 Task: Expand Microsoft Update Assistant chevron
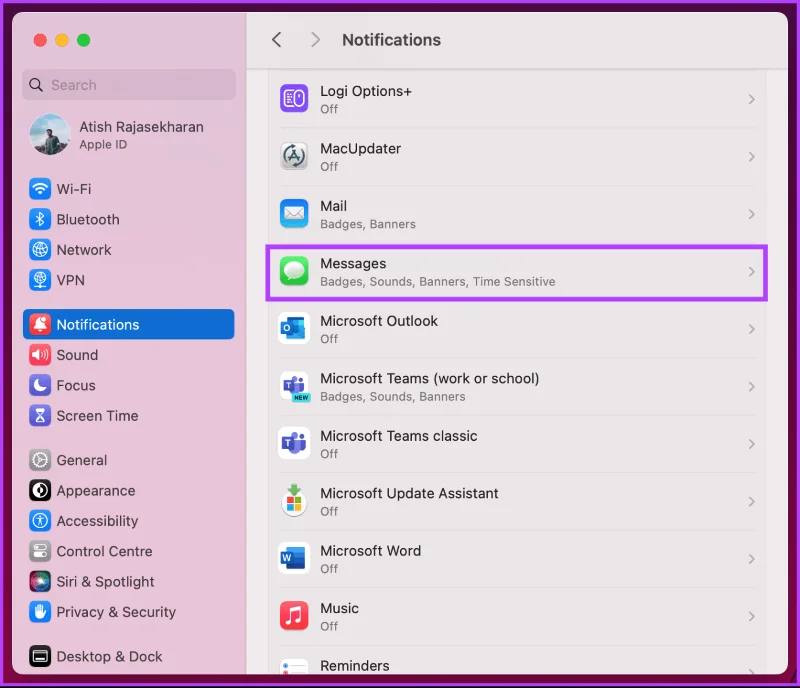[752, 502]
